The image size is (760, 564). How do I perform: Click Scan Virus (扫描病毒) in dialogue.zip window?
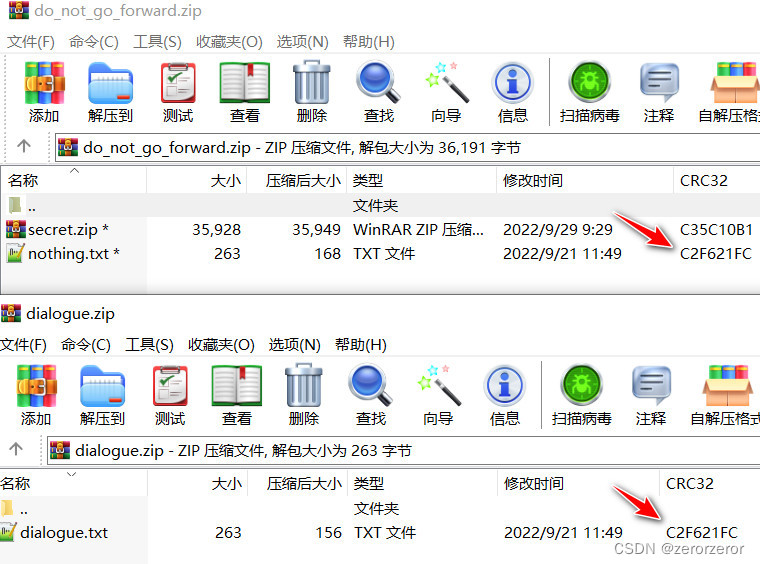click(x=581, y=395)
